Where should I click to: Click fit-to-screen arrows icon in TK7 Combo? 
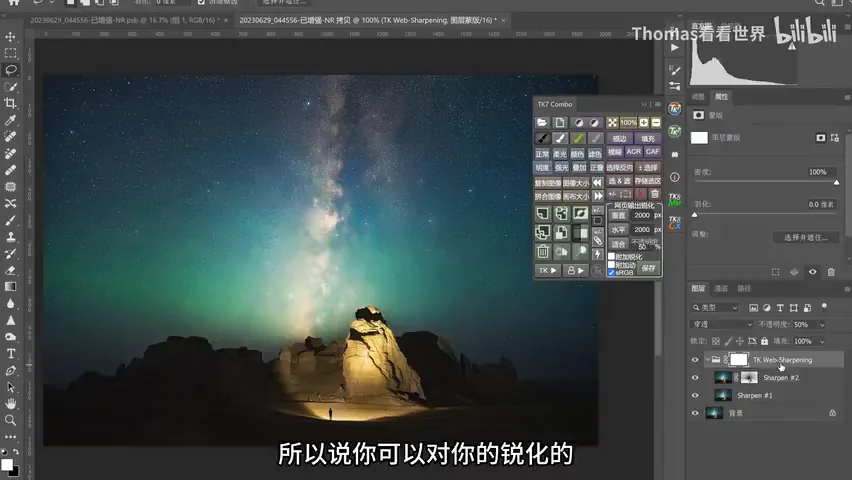click(612, 123)
